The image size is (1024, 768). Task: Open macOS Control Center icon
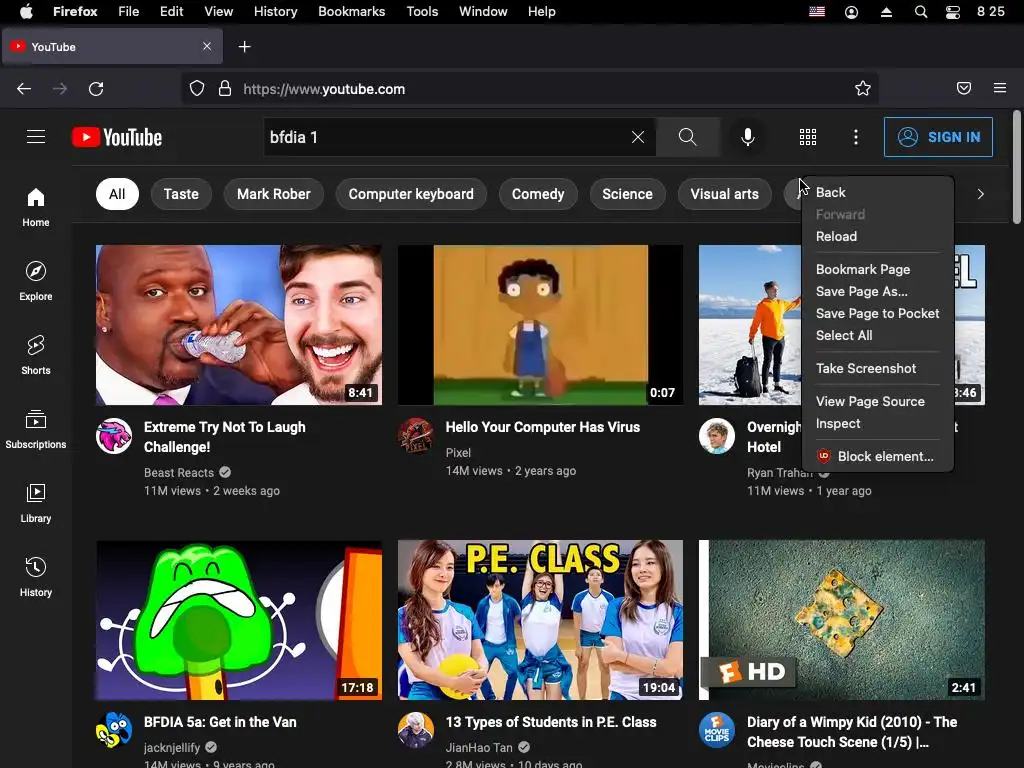coord(953,12)
